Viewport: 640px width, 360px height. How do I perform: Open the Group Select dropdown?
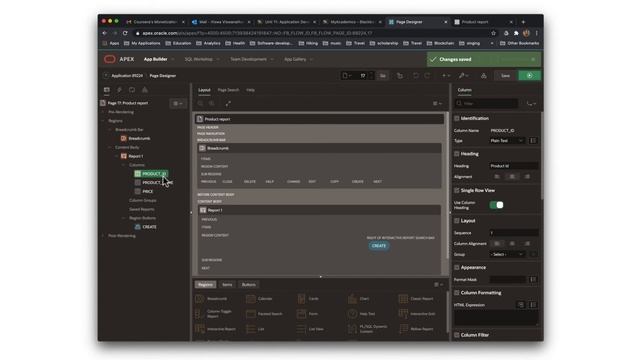pos(507,254)
